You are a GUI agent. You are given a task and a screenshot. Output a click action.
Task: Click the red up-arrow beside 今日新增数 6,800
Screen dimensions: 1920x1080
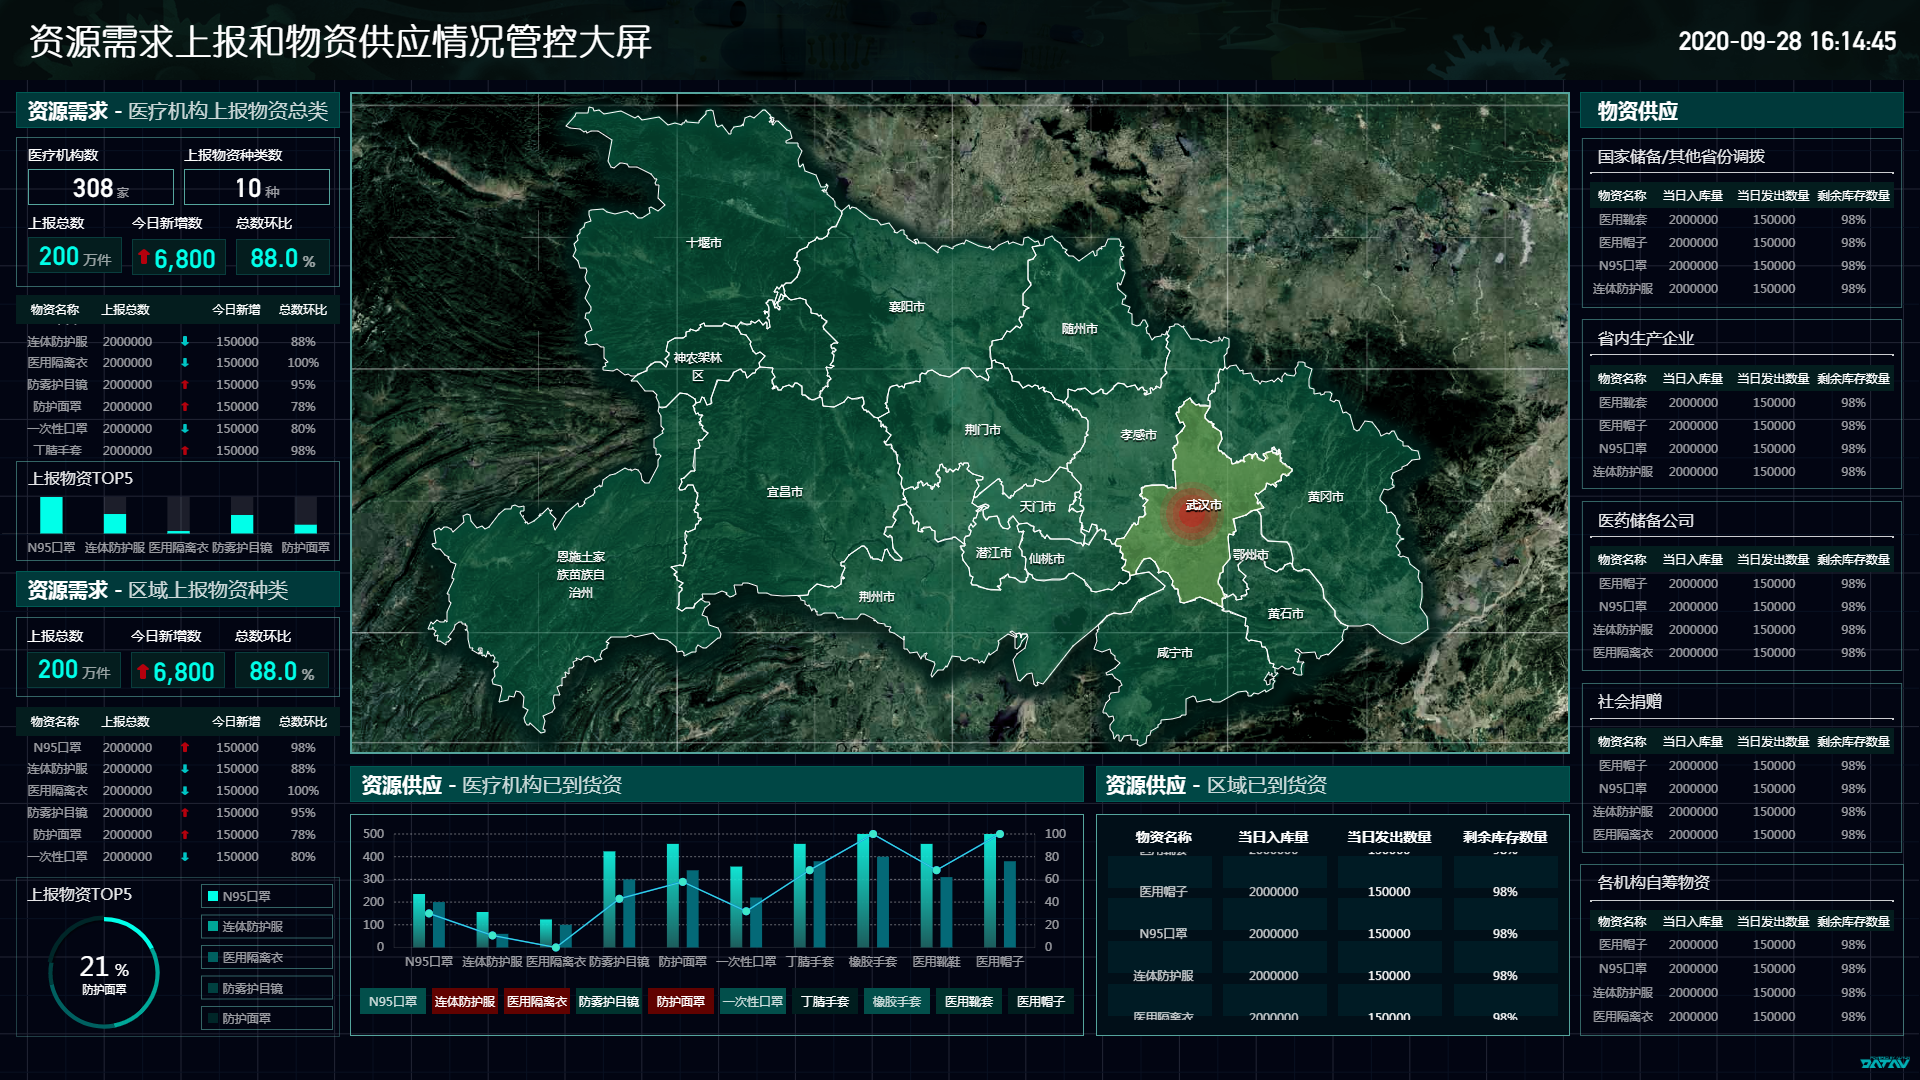coord(144,257)
